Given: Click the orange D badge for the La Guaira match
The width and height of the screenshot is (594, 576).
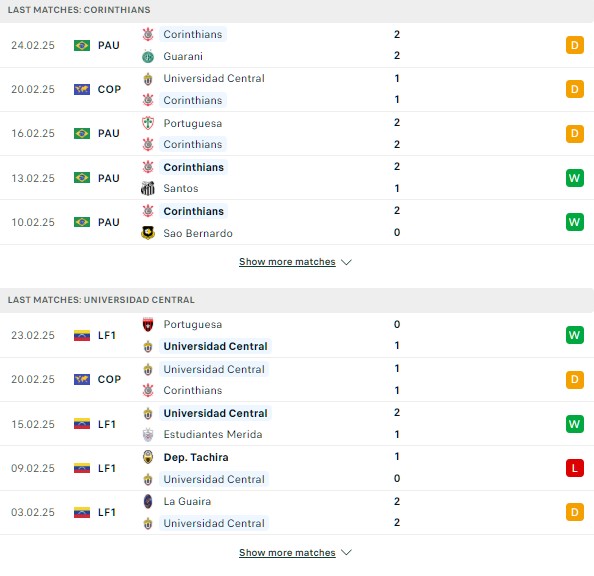Looking at the screenshot, I should click(x=575, y=512).
